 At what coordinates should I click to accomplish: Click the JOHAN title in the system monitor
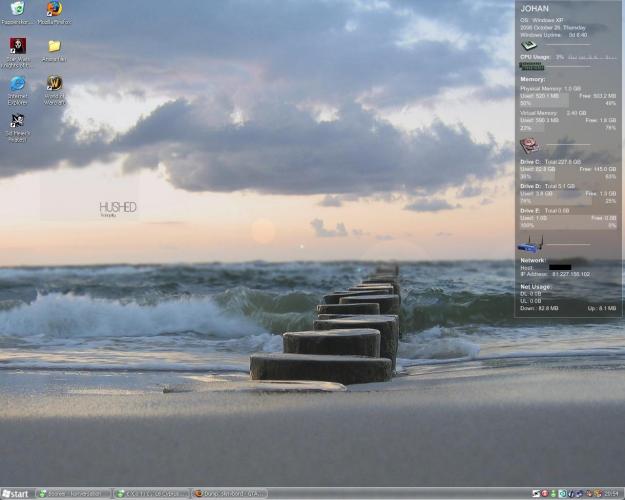(x=535, y=9)
